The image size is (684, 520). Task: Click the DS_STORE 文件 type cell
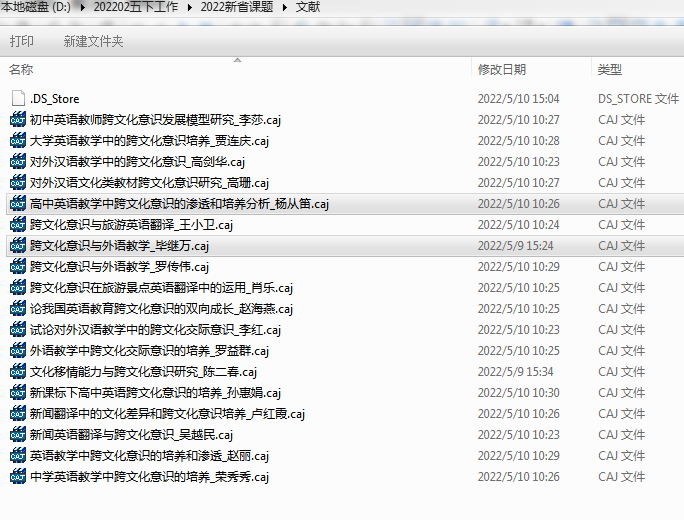pyautogui.click(x=639, y=99)
